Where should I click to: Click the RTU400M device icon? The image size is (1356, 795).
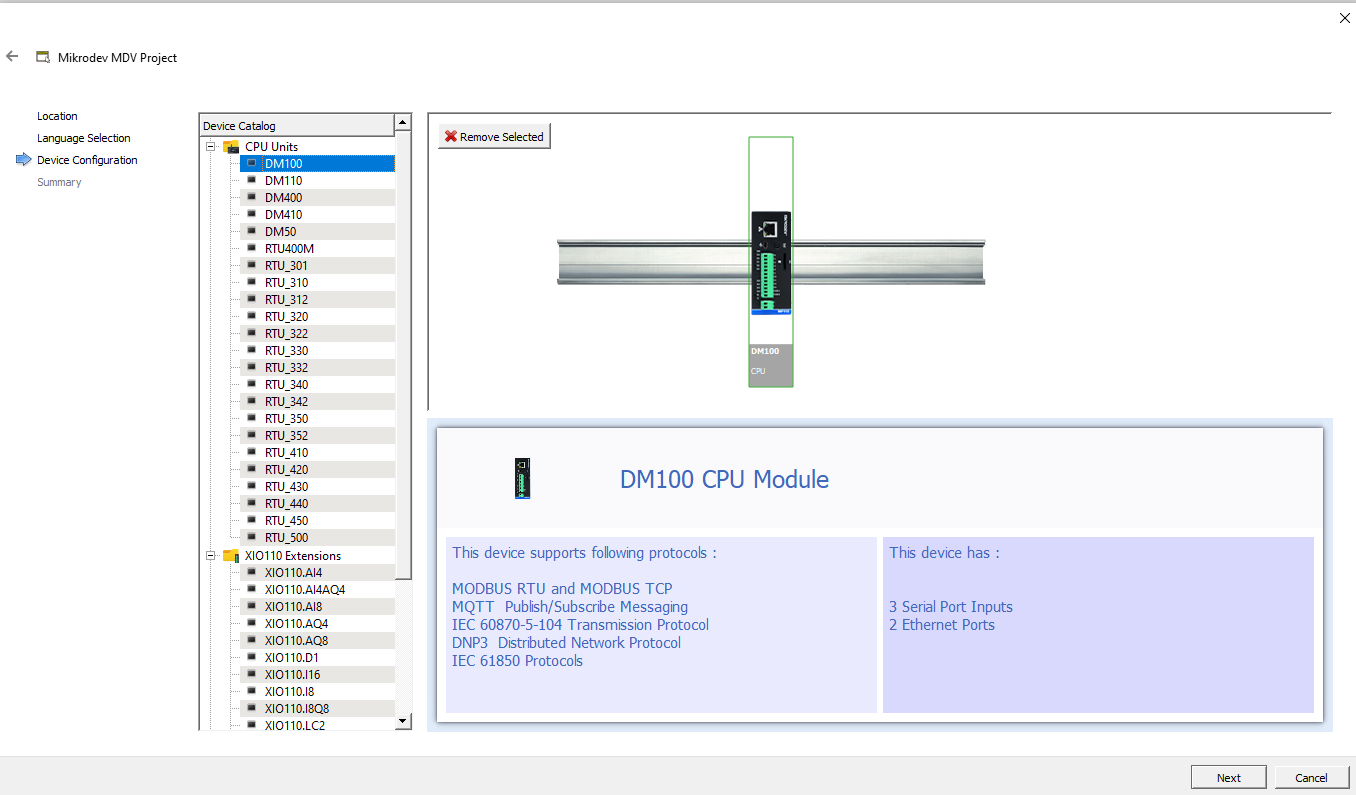[252, 248]
